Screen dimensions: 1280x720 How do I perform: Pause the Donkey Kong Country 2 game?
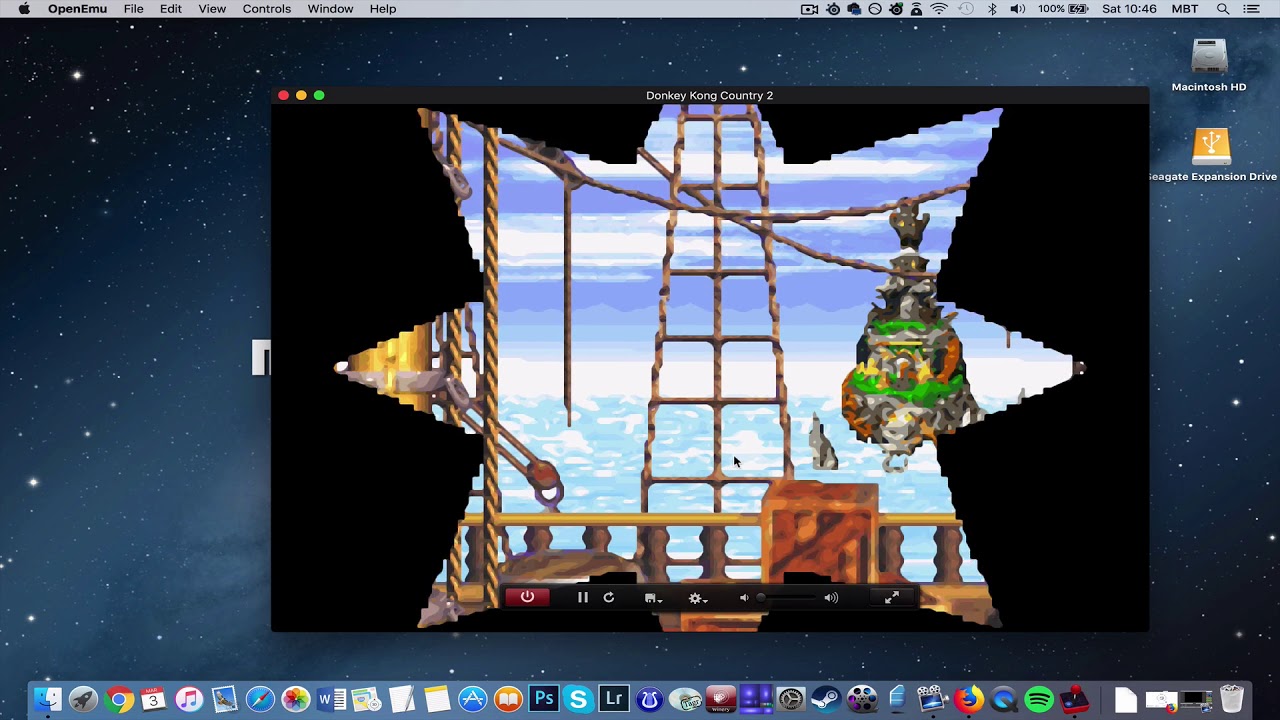(583, 597)
